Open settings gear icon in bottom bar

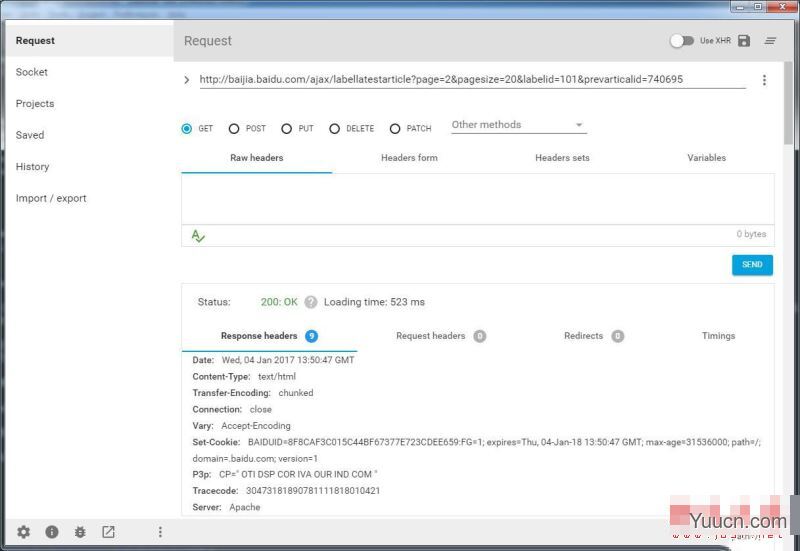tap(23, 532)
